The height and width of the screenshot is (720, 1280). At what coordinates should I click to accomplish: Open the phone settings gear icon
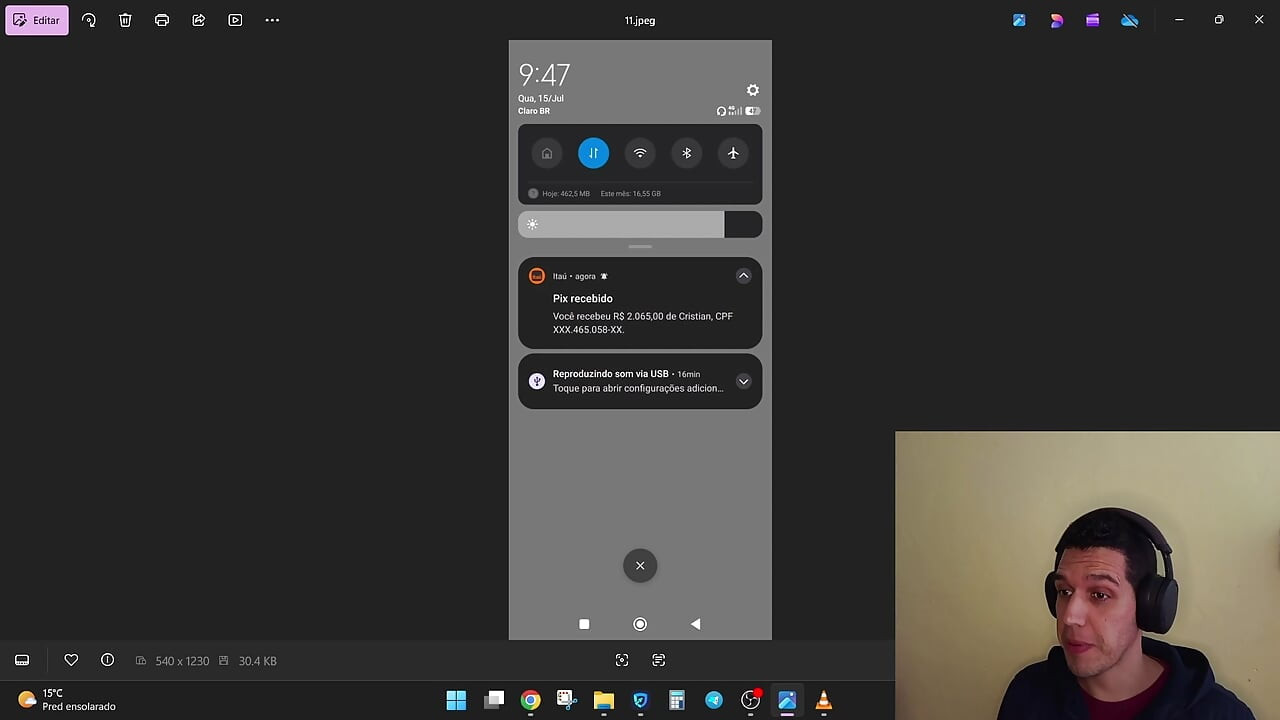pyautogui.click(x=753, y=90)
